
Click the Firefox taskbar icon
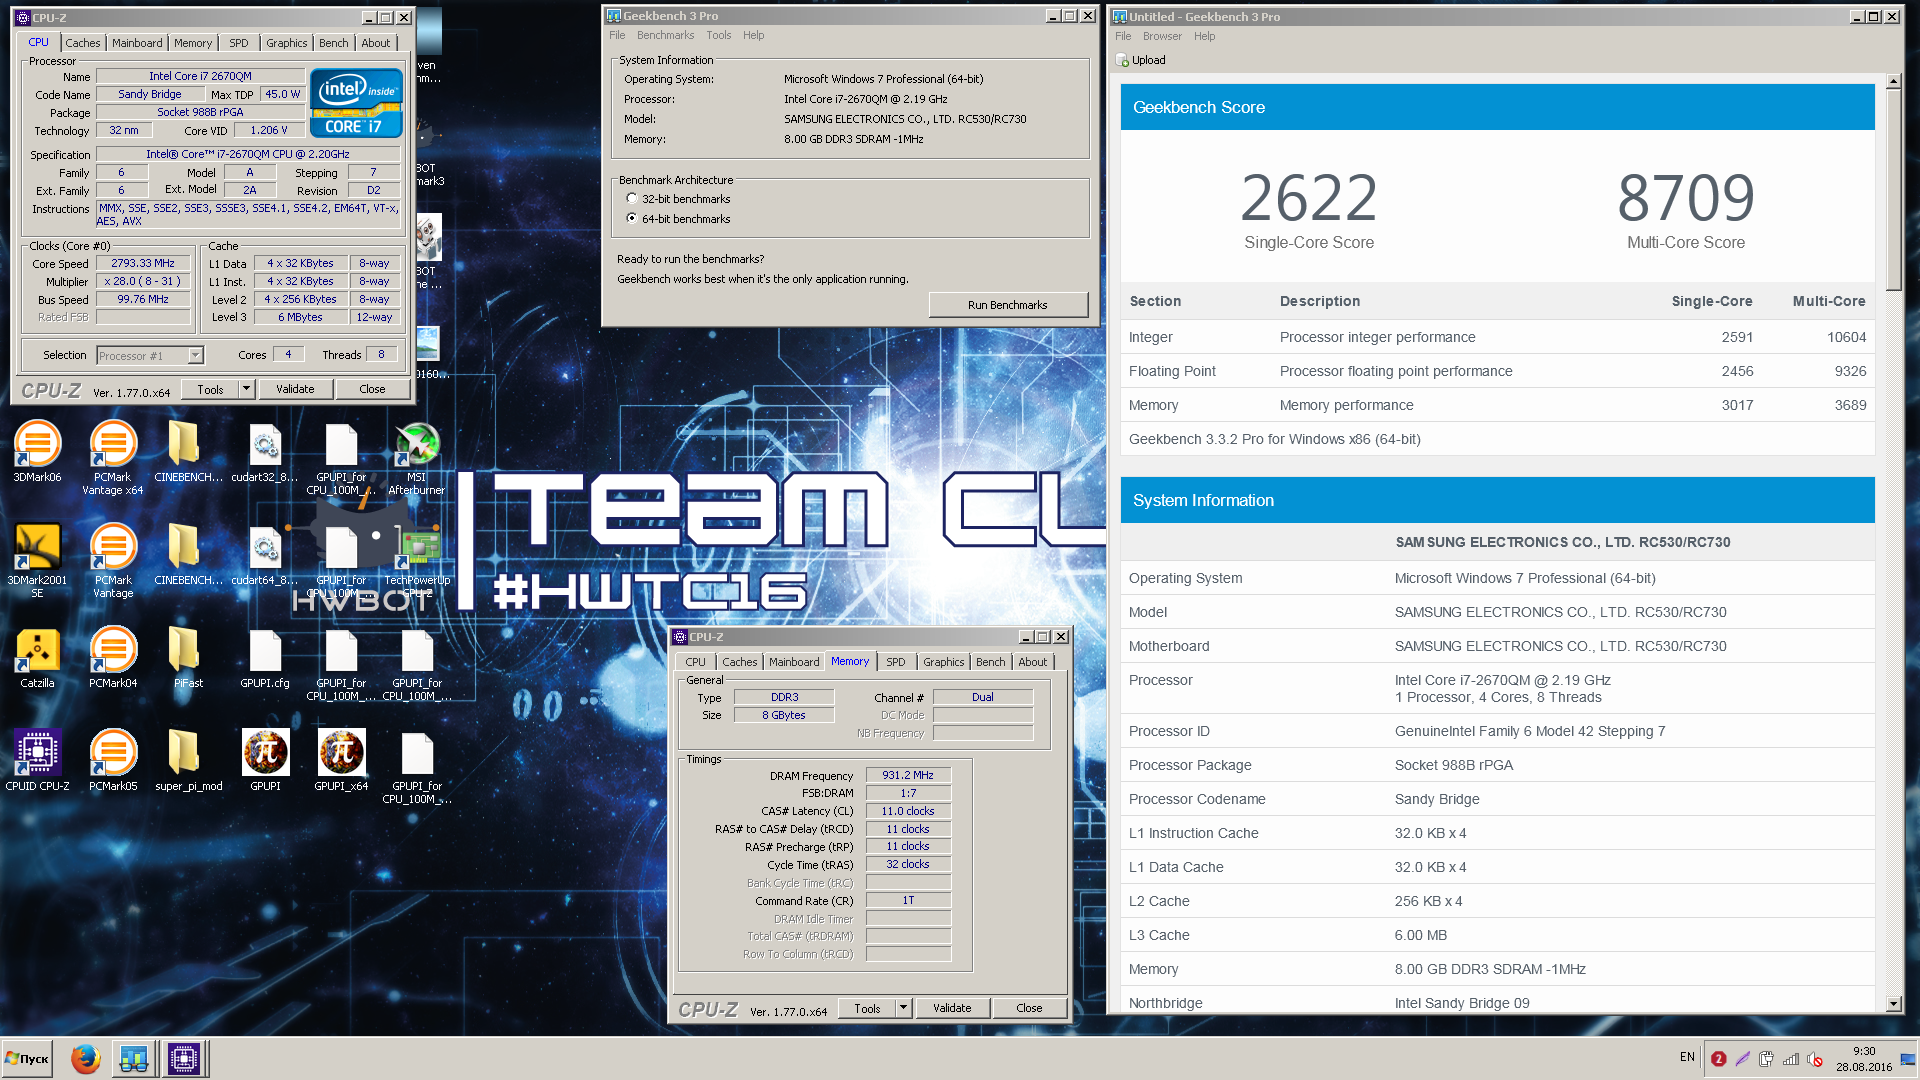[x=86, y=1058]
